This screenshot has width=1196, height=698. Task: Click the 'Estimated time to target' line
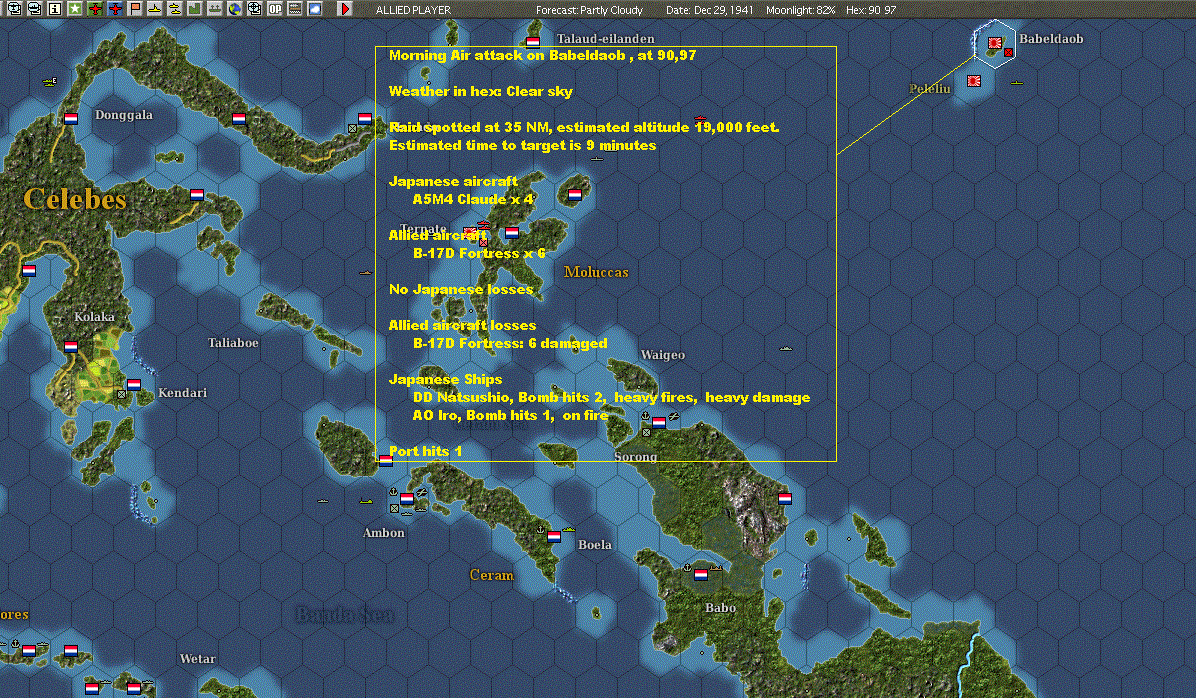tap(522, 145)
